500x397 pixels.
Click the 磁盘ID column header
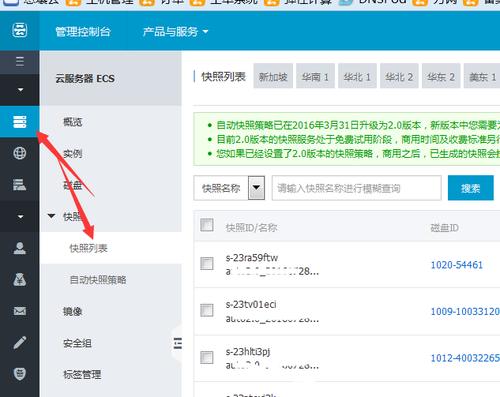tap(445, 228)
